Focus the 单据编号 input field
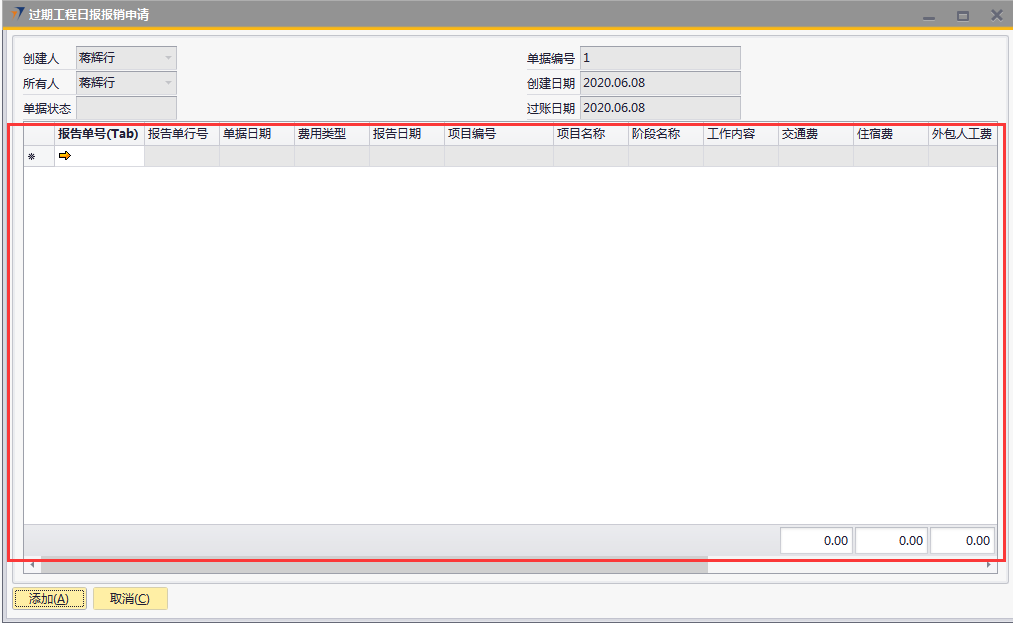 (659, 58)
